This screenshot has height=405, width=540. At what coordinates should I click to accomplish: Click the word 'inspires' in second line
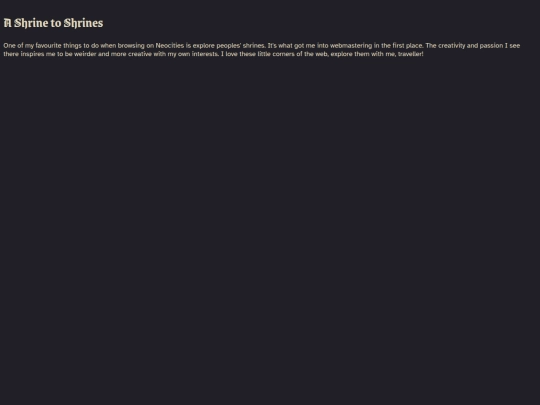(32, 54)
